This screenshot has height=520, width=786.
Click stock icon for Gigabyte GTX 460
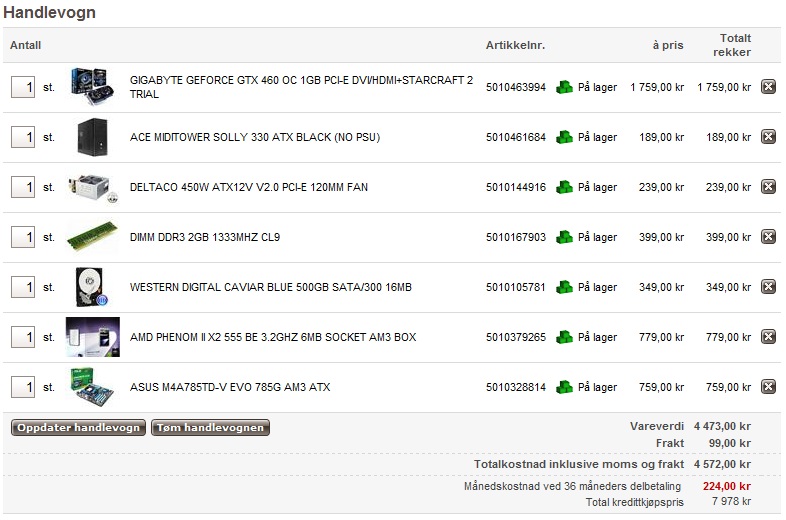pos(564,87)
